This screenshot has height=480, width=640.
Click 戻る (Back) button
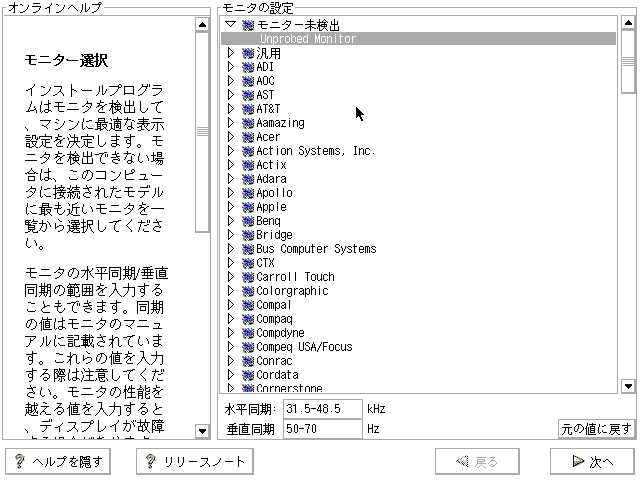point(477,461)
